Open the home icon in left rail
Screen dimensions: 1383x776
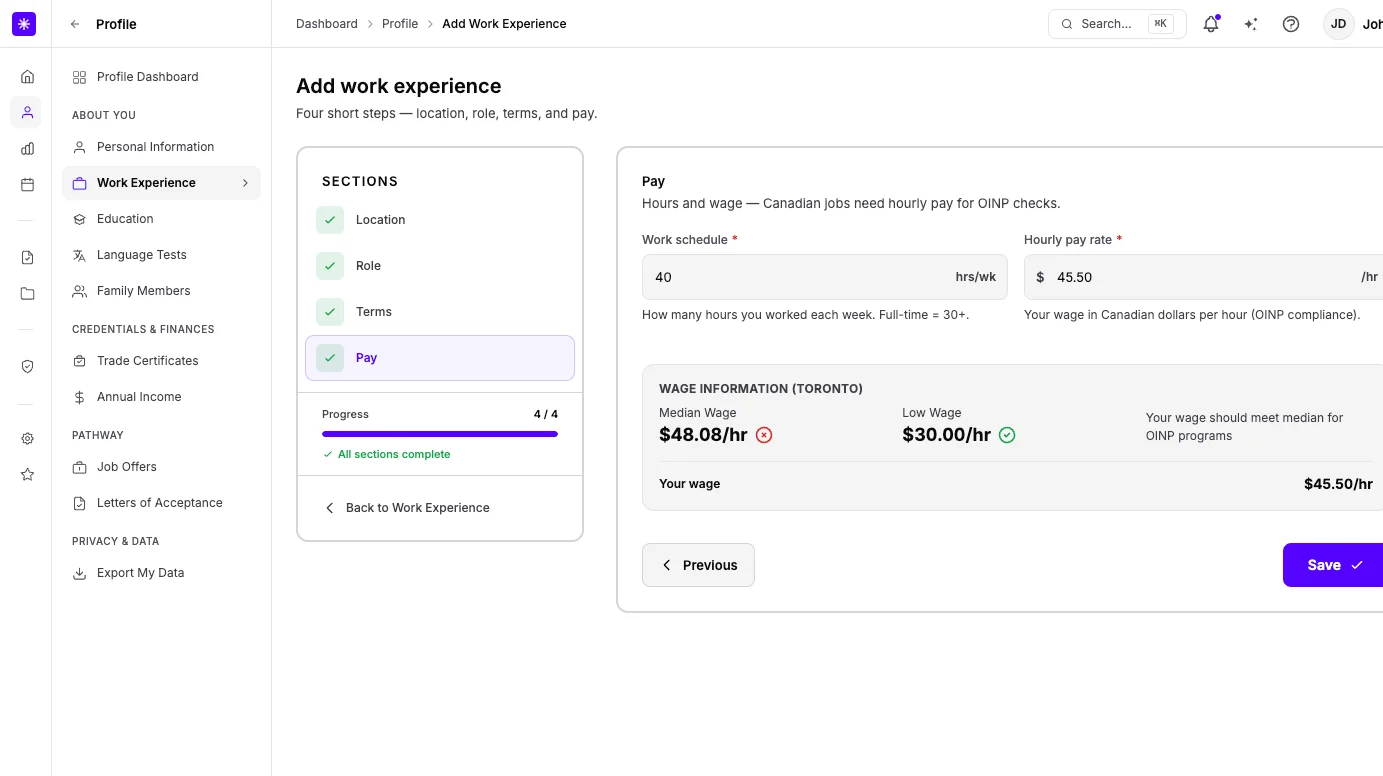click(27, 77)
